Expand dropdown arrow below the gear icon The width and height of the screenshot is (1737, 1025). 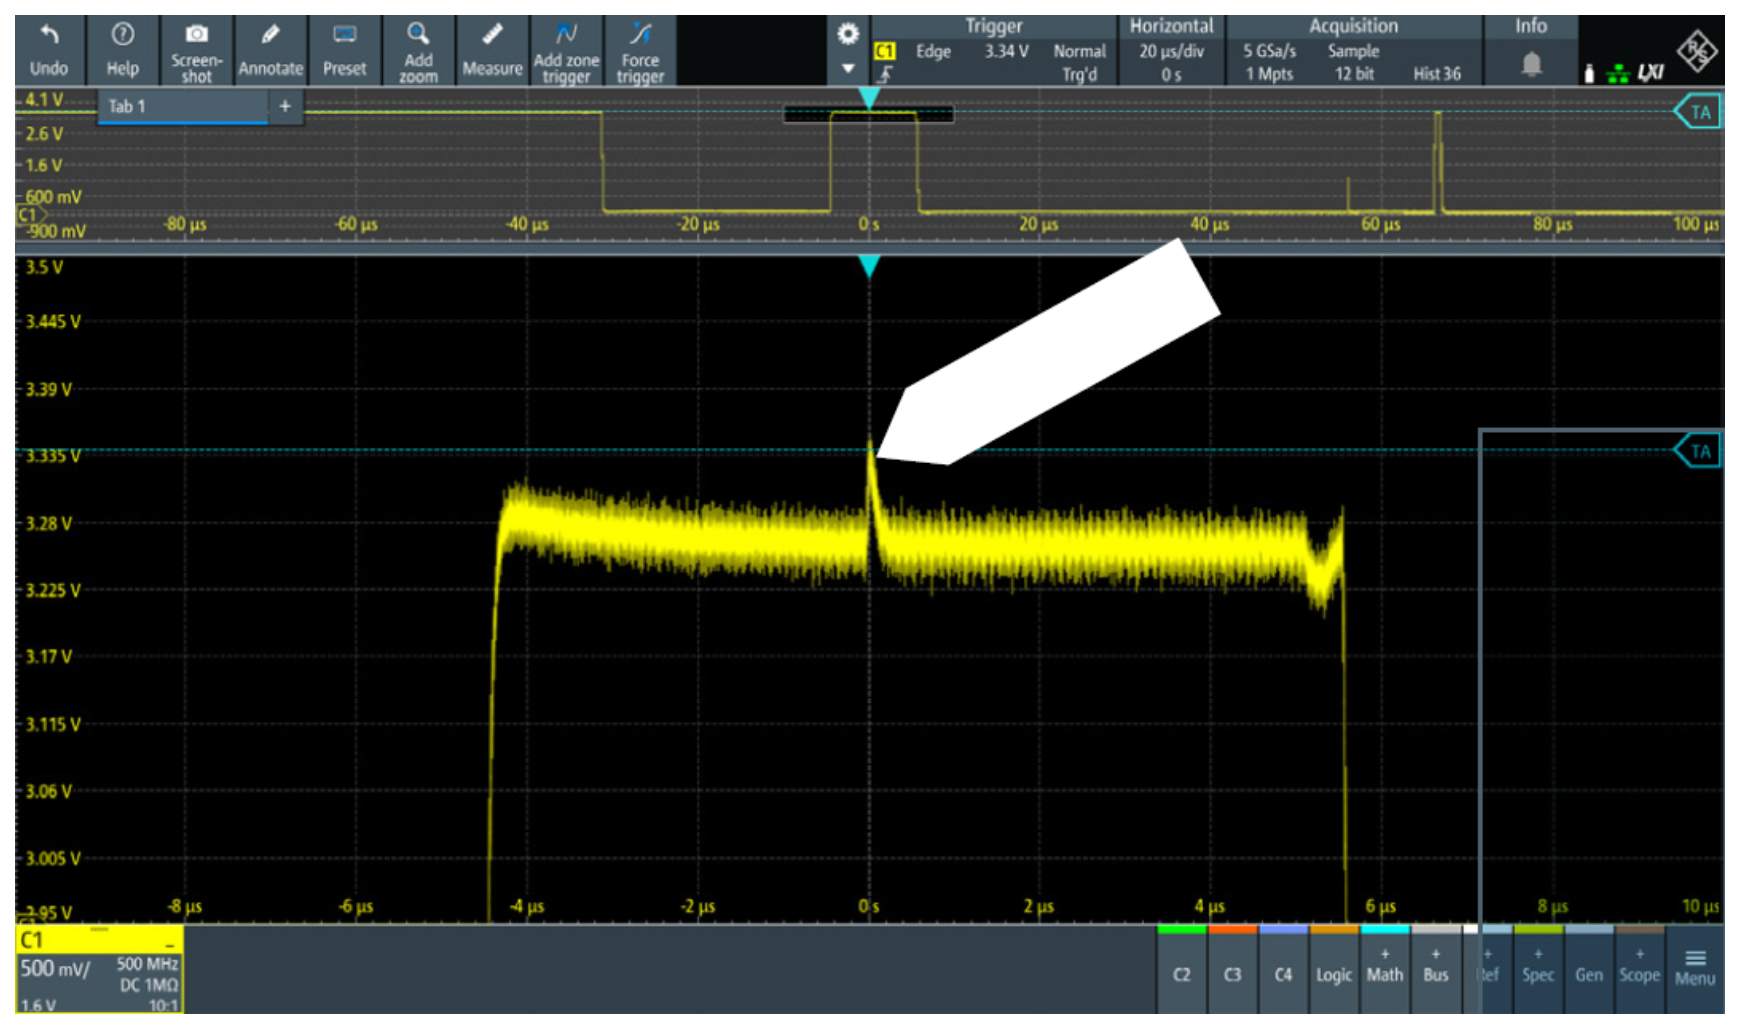point(848,69)
